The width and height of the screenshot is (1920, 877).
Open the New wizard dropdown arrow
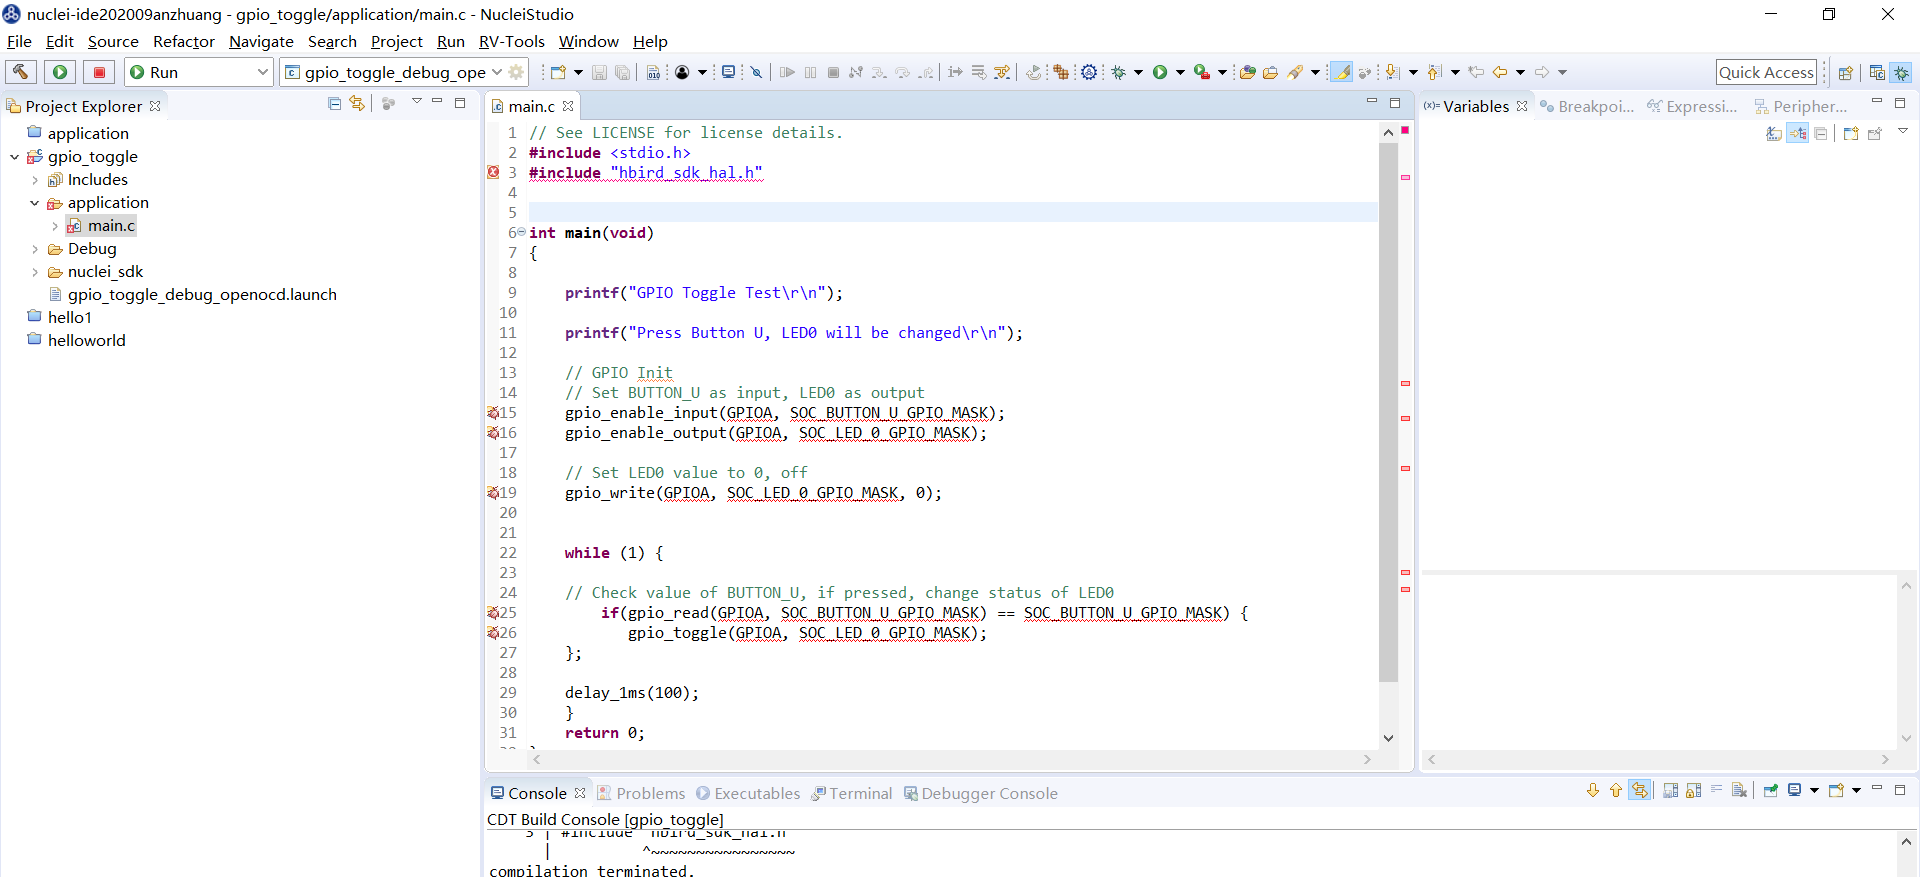pos(578,72)
